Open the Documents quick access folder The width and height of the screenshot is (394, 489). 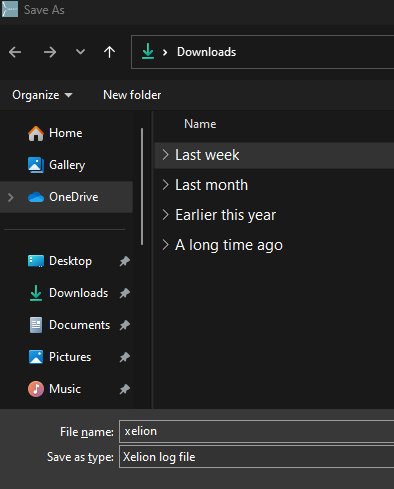[79, 325]
